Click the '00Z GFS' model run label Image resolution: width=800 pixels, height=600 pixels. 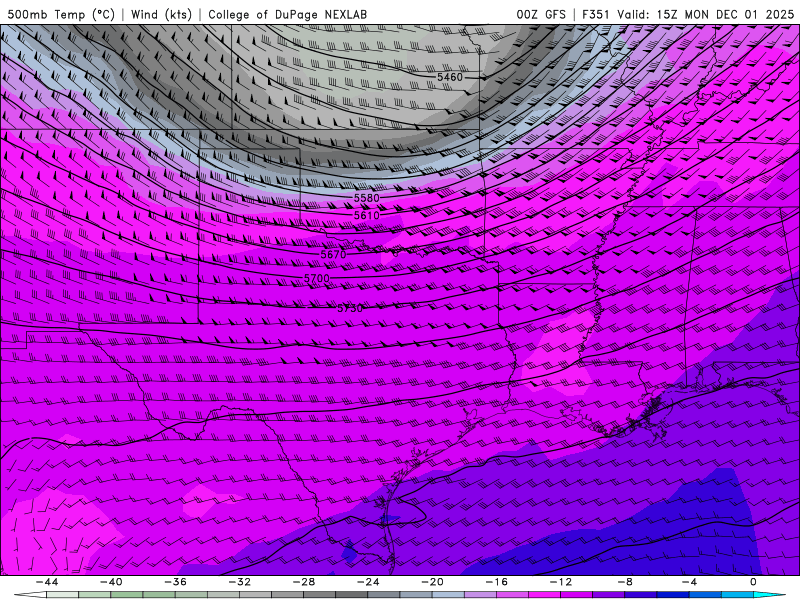coord(541,14)
